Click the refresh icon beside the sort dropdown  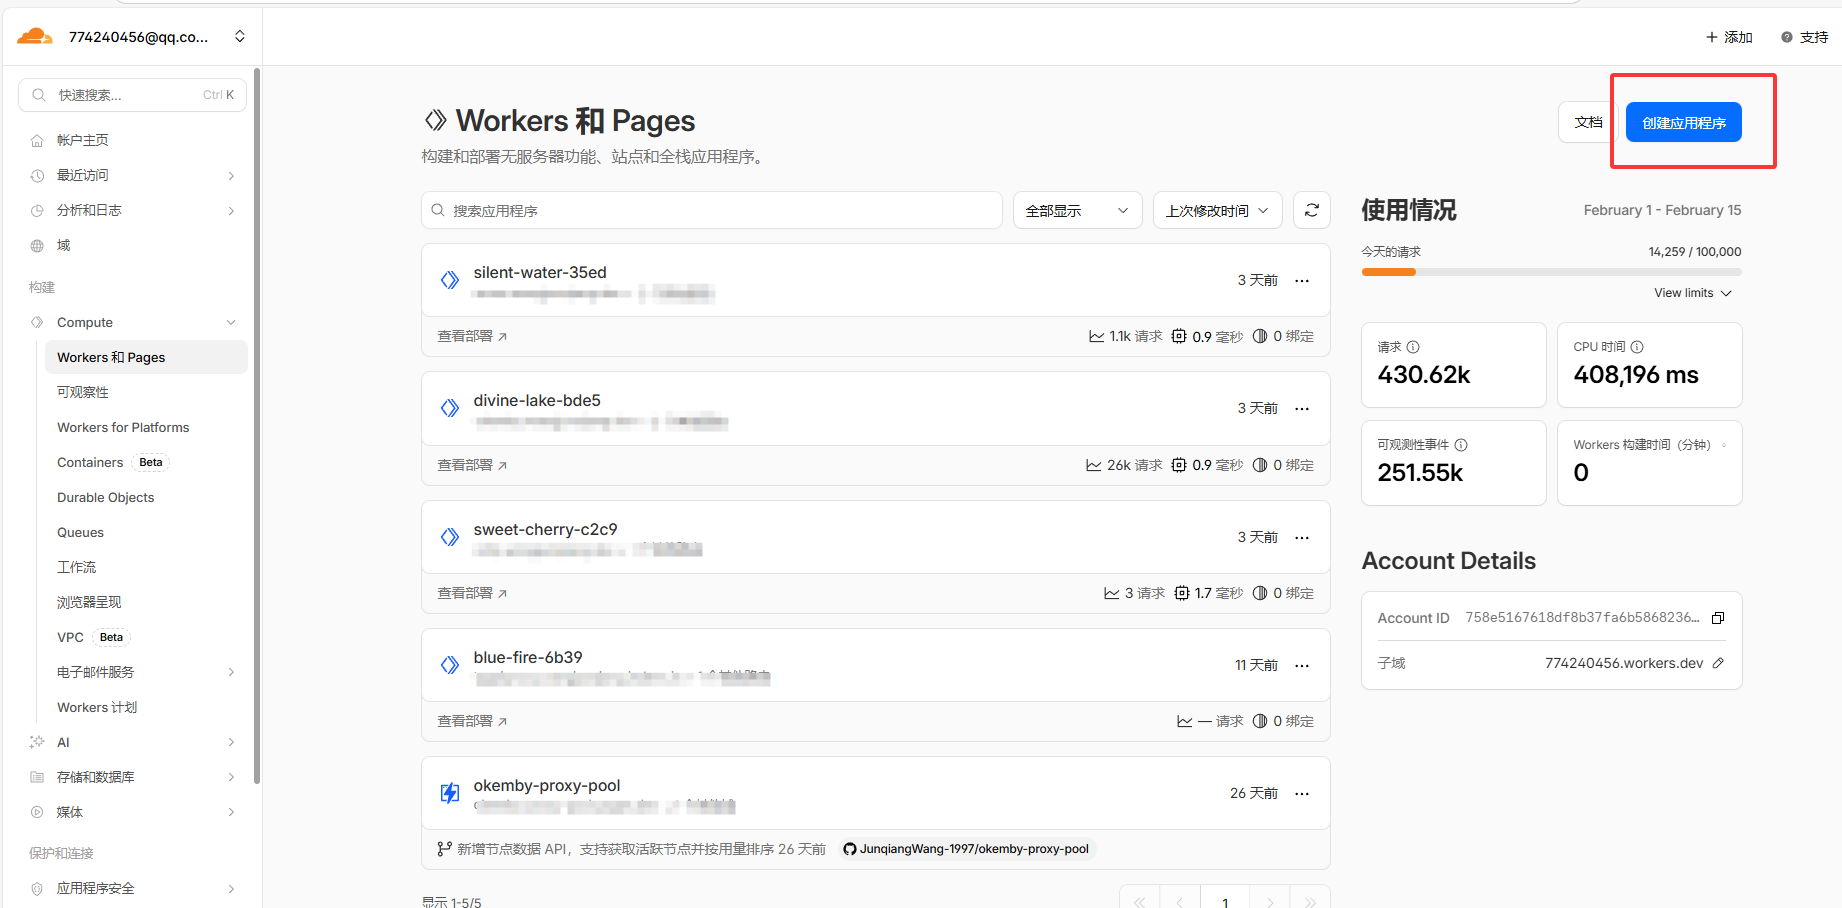1311,210
